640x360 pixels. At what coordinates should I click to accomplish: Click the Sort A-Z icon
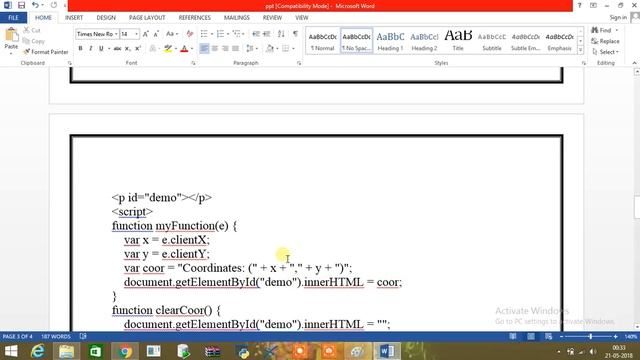point(281,34)
